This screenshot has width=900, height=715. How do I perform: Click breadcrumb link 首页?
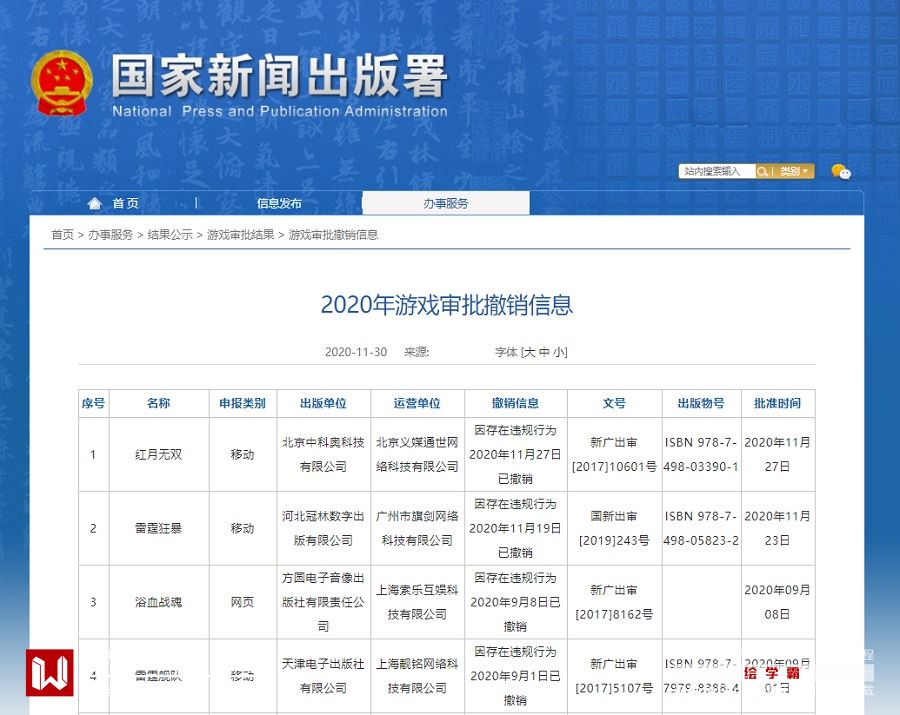pos(63,235)
